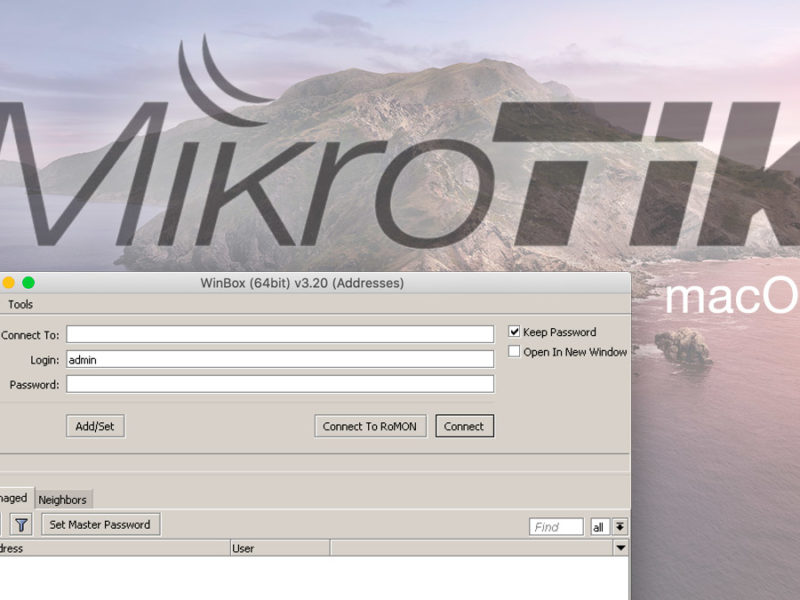Uncheck the Keep Password checkbox
The height and width of the screenshot is (600, 800).
coord(514,332)
